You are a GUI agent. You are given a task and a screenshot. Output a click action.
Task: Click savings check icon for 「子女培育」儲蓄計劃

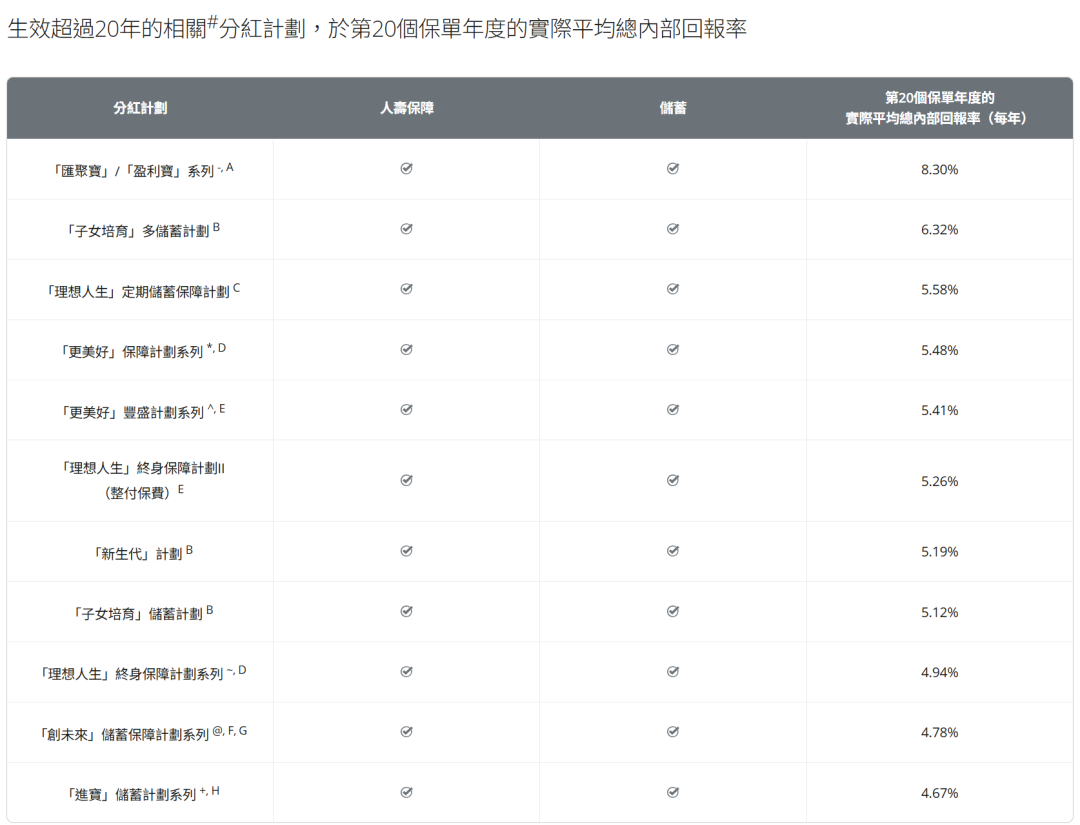[x=673, y=612]
